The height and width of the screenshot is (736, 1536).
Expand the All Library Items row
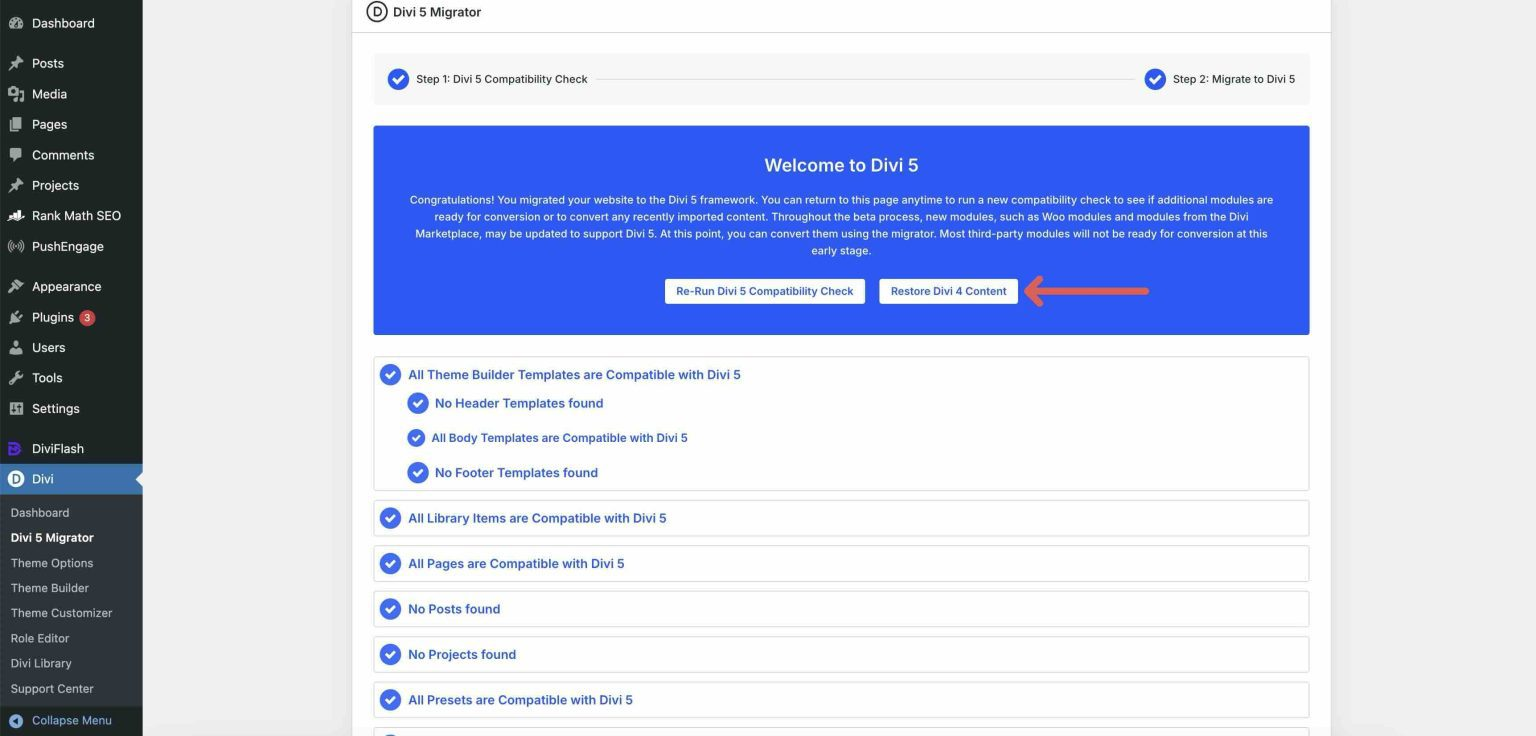[x=841, y=518]
